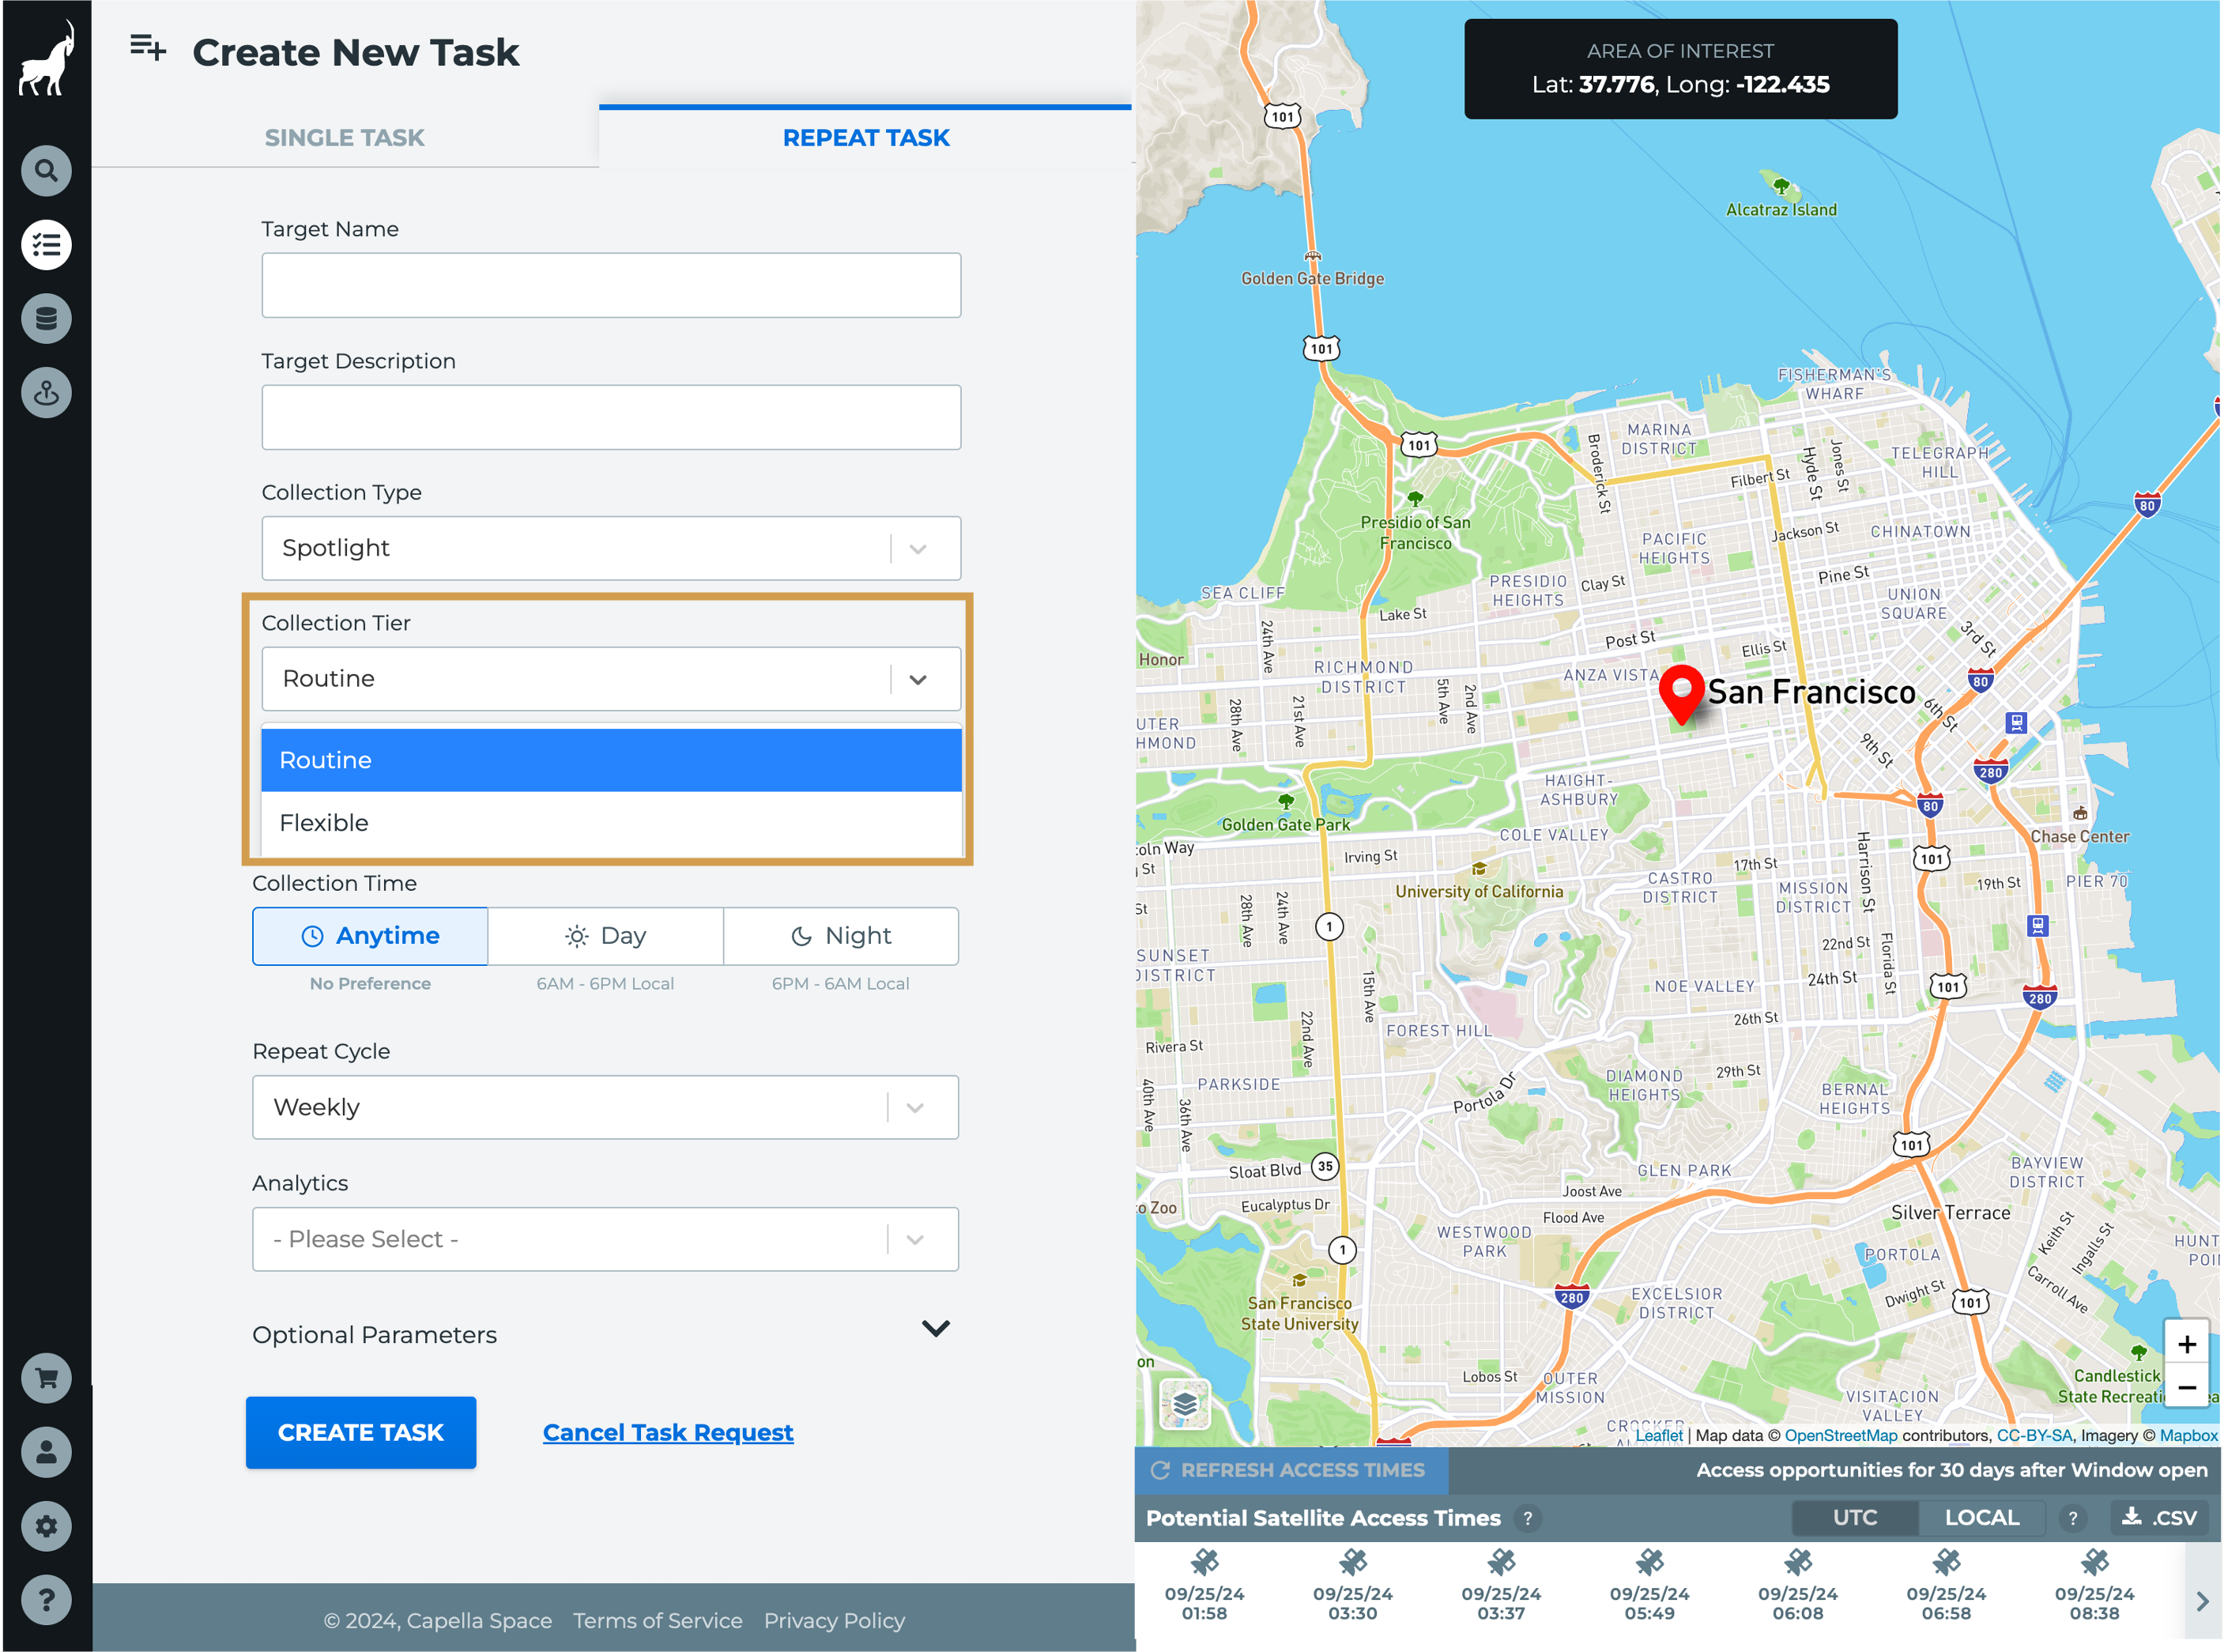Open the map pin sidebar icon
This screenshot has width=2224, height=1652.
click(x=46, y=393)
